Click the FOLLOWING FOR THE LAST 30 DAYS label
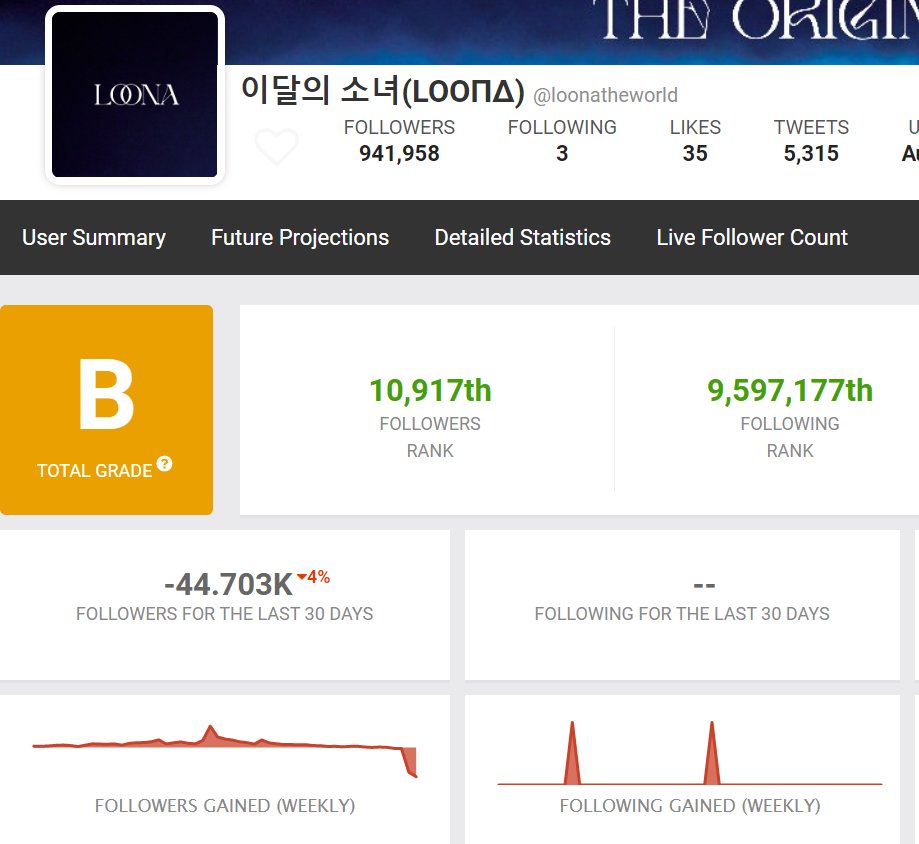 click(x=682, y=614)
